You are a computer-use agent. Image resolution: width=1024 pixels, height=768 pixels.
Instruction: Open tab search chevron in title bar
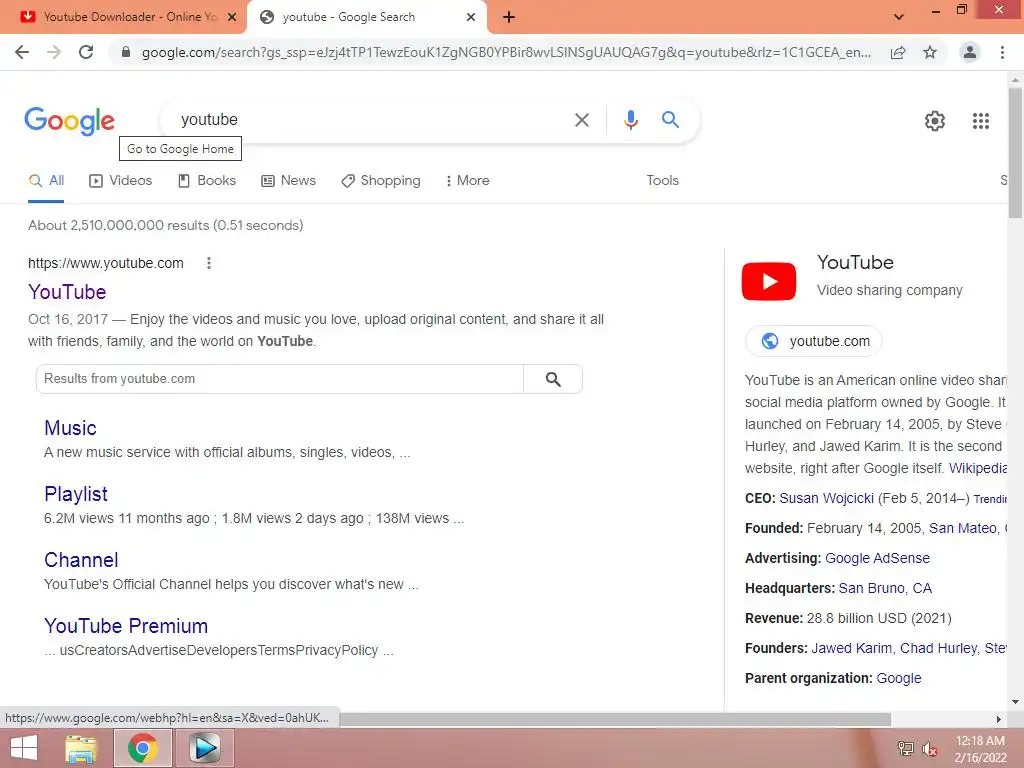click(x=899, y=17)
